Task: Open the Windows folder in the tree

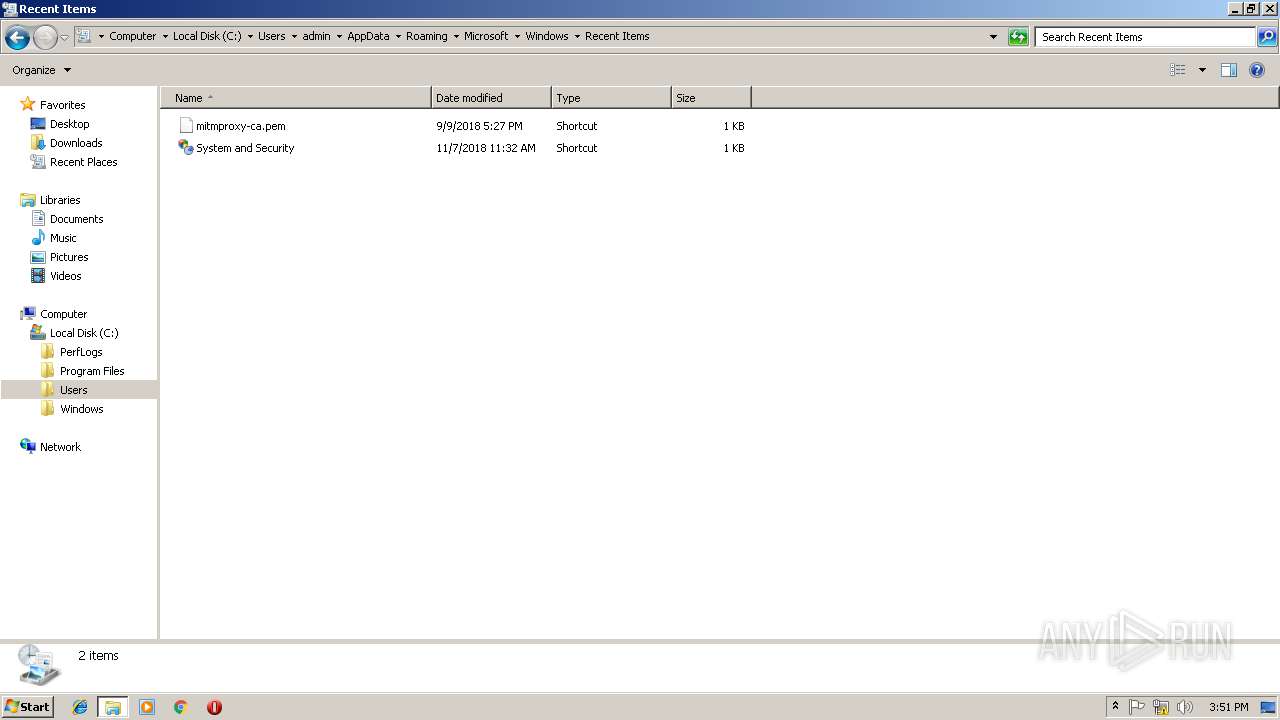Action: 81,409
